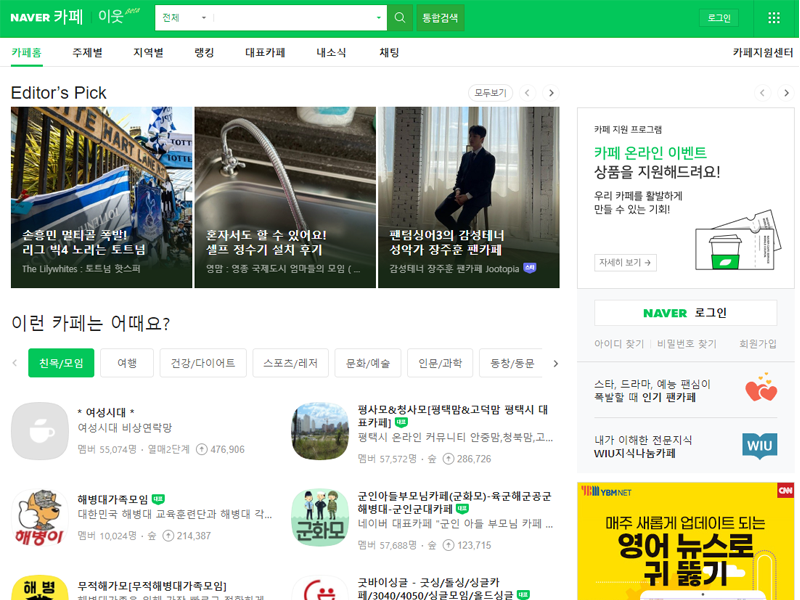Select the 인문/과학 category chip
This screenshot has width=800, height=600.
440,363
